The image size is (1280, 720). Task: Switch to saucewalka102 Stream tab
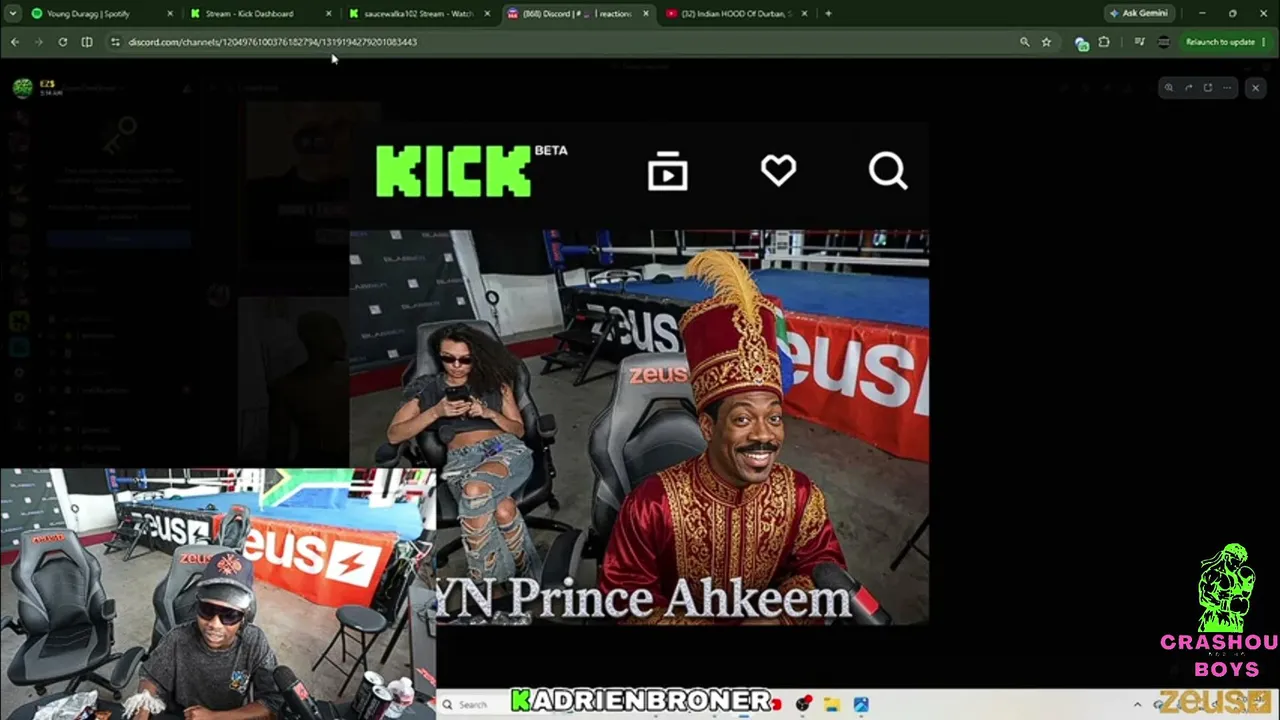pos(420,14)
